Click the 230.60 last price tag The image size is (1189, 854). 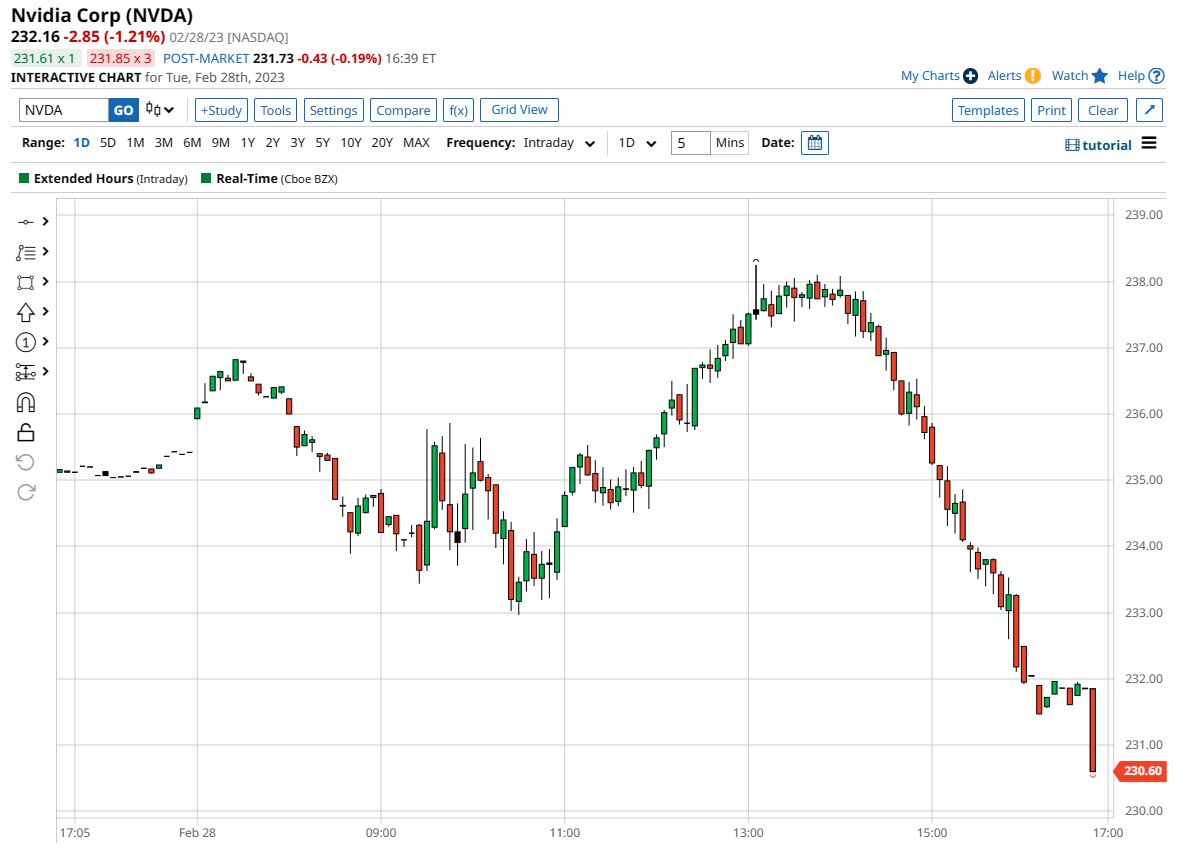(1141, 771)
